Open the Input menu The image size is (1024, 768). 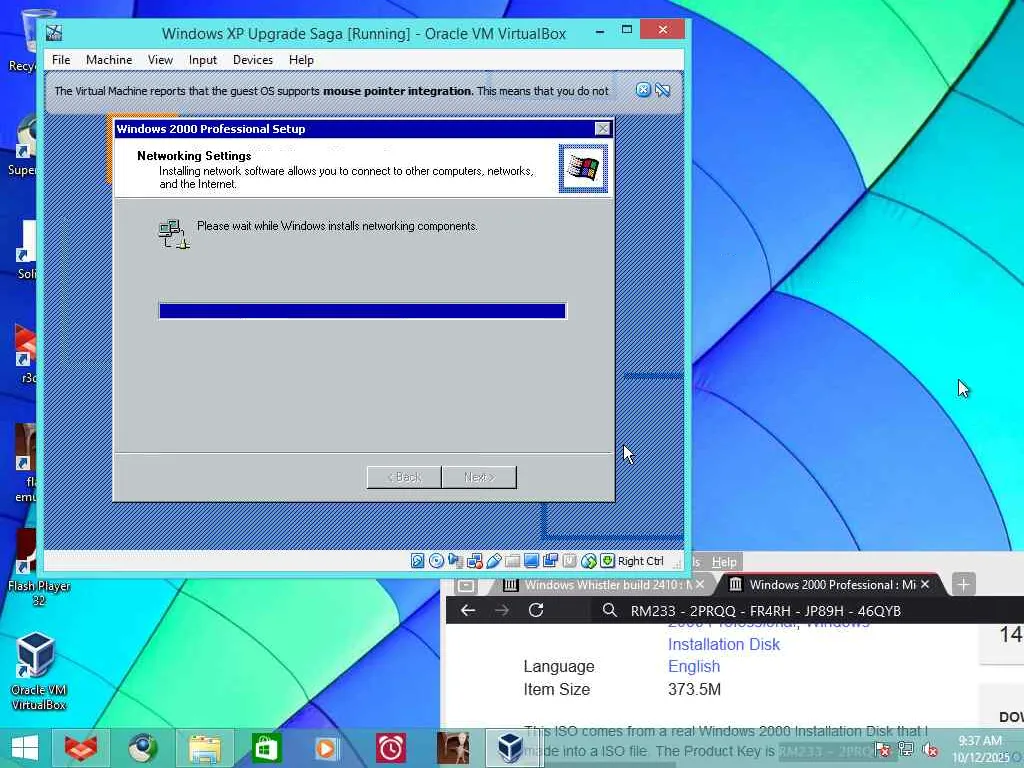click(202, 59)
